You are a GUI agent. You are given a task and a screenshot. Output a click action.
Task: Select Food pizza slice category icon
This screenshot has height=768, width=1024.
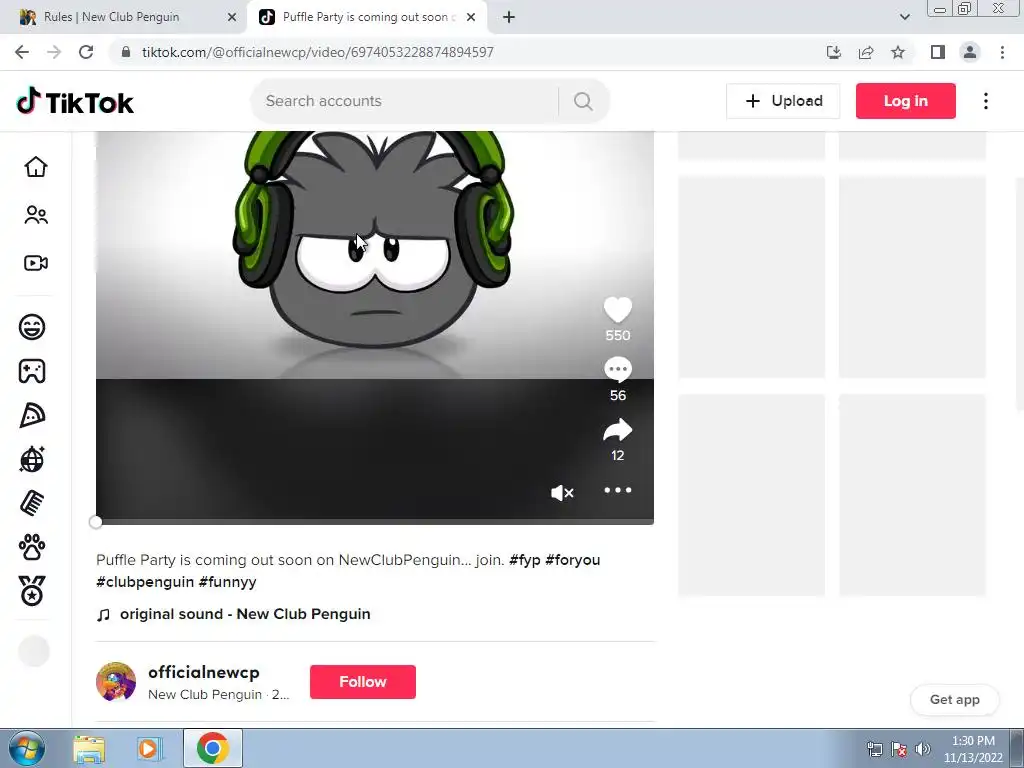click(x=32, y=415)
